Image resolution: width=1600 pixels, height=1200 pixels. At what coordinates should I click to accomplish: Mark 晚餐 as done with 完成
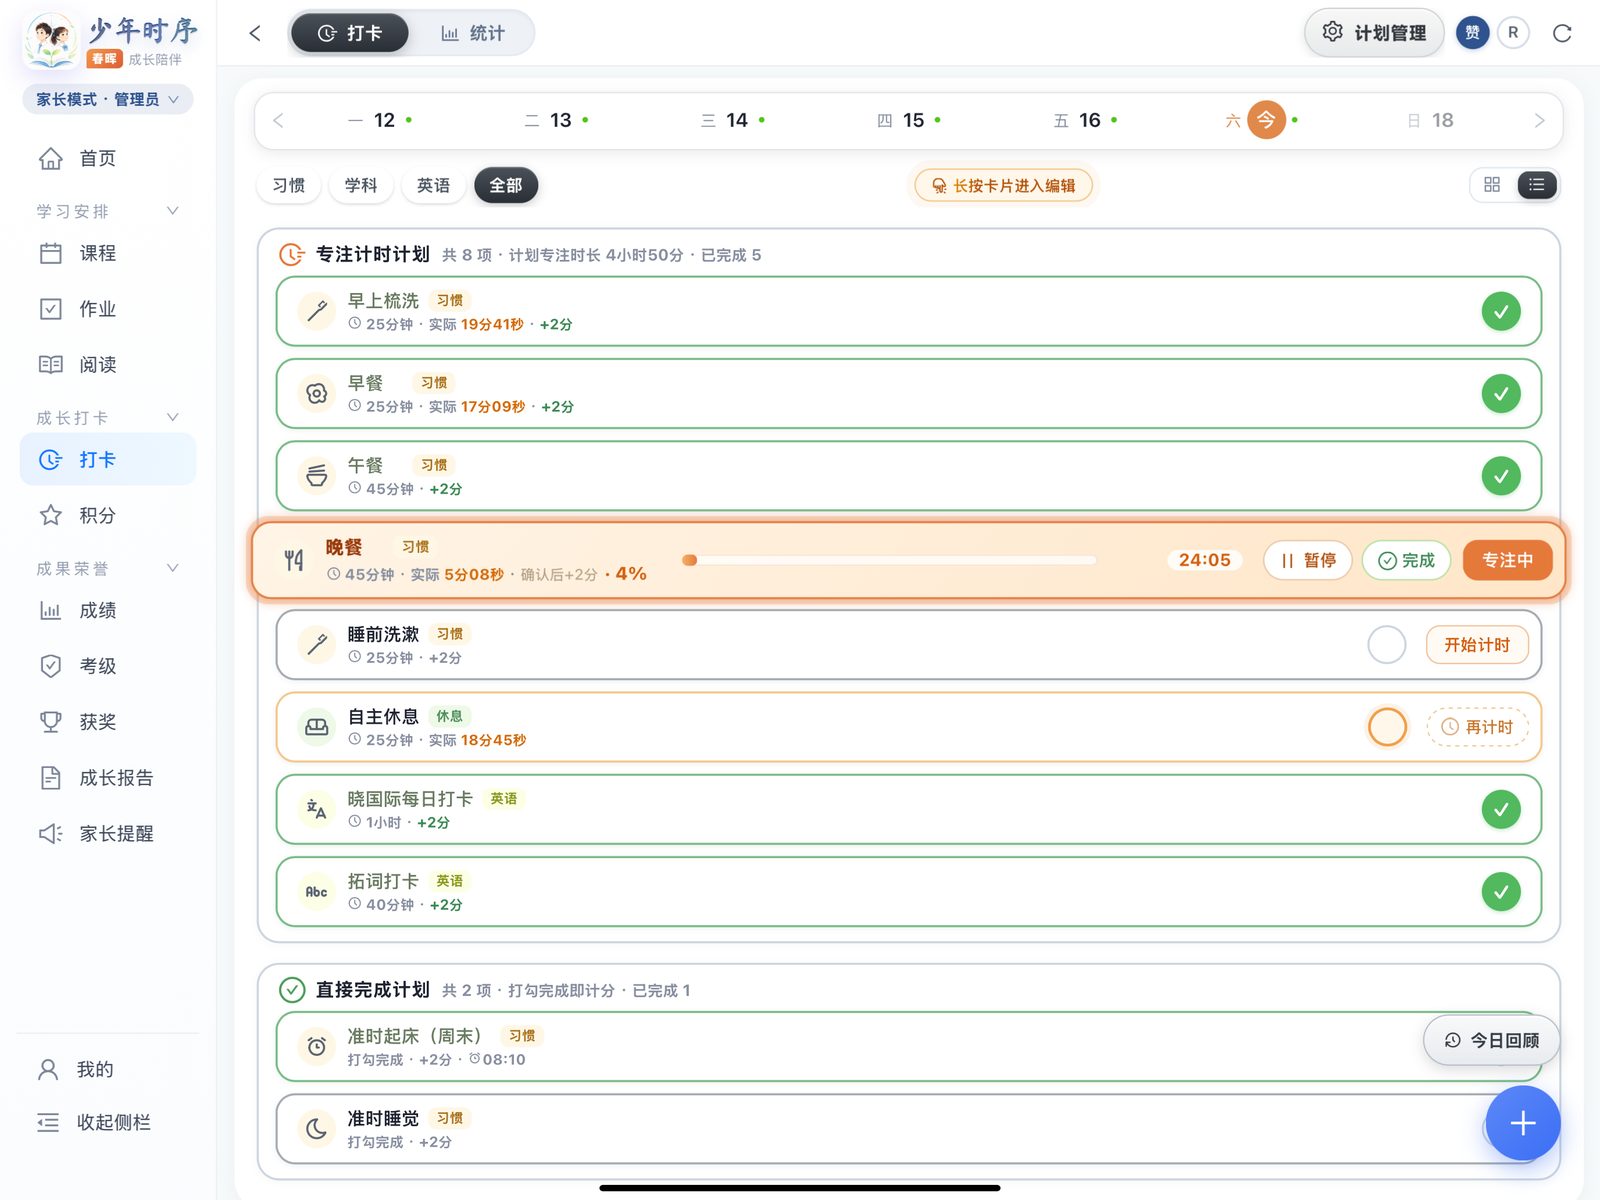pyautogui.click(x=1406, y=560)
